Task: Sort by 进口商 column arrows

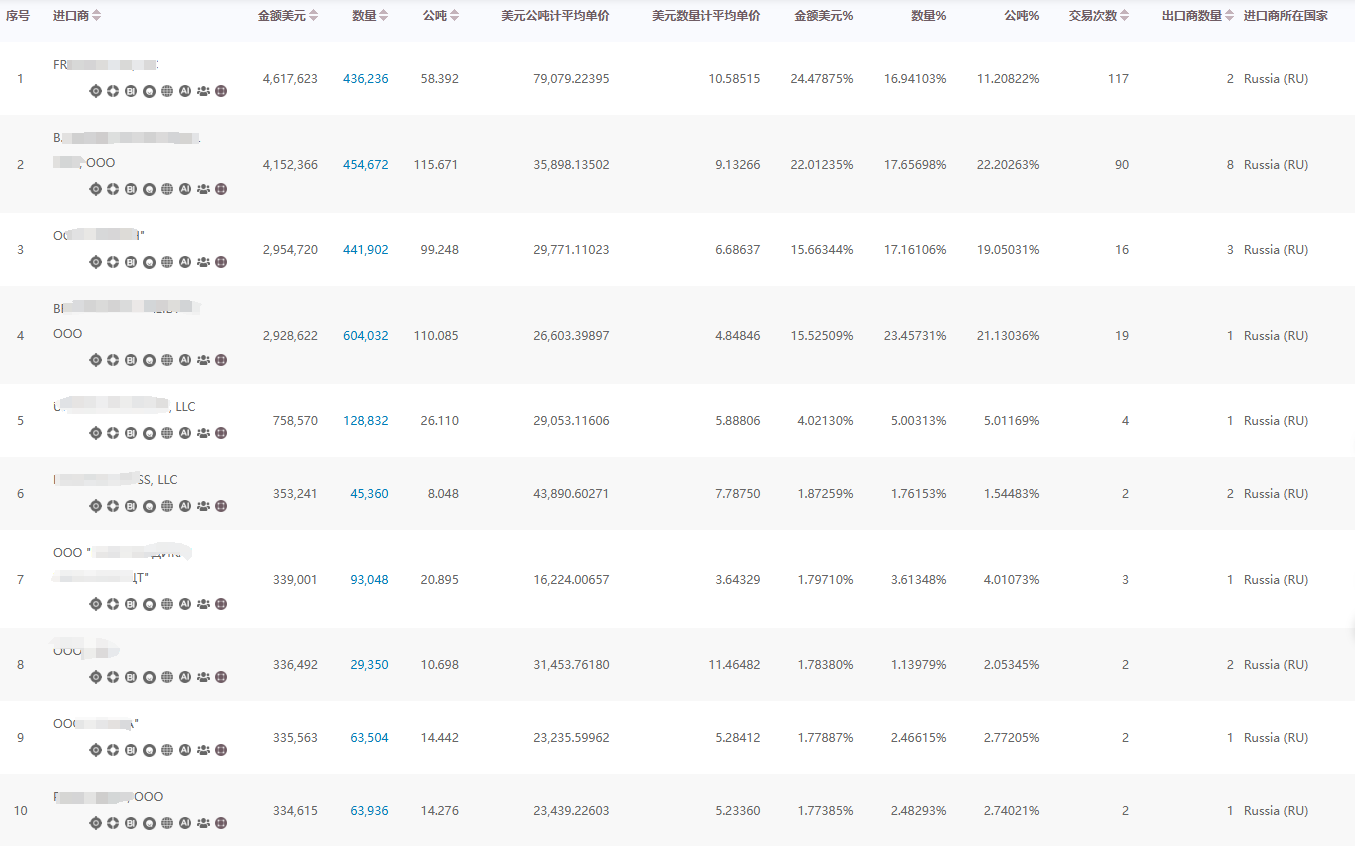Action: [96, 16]
